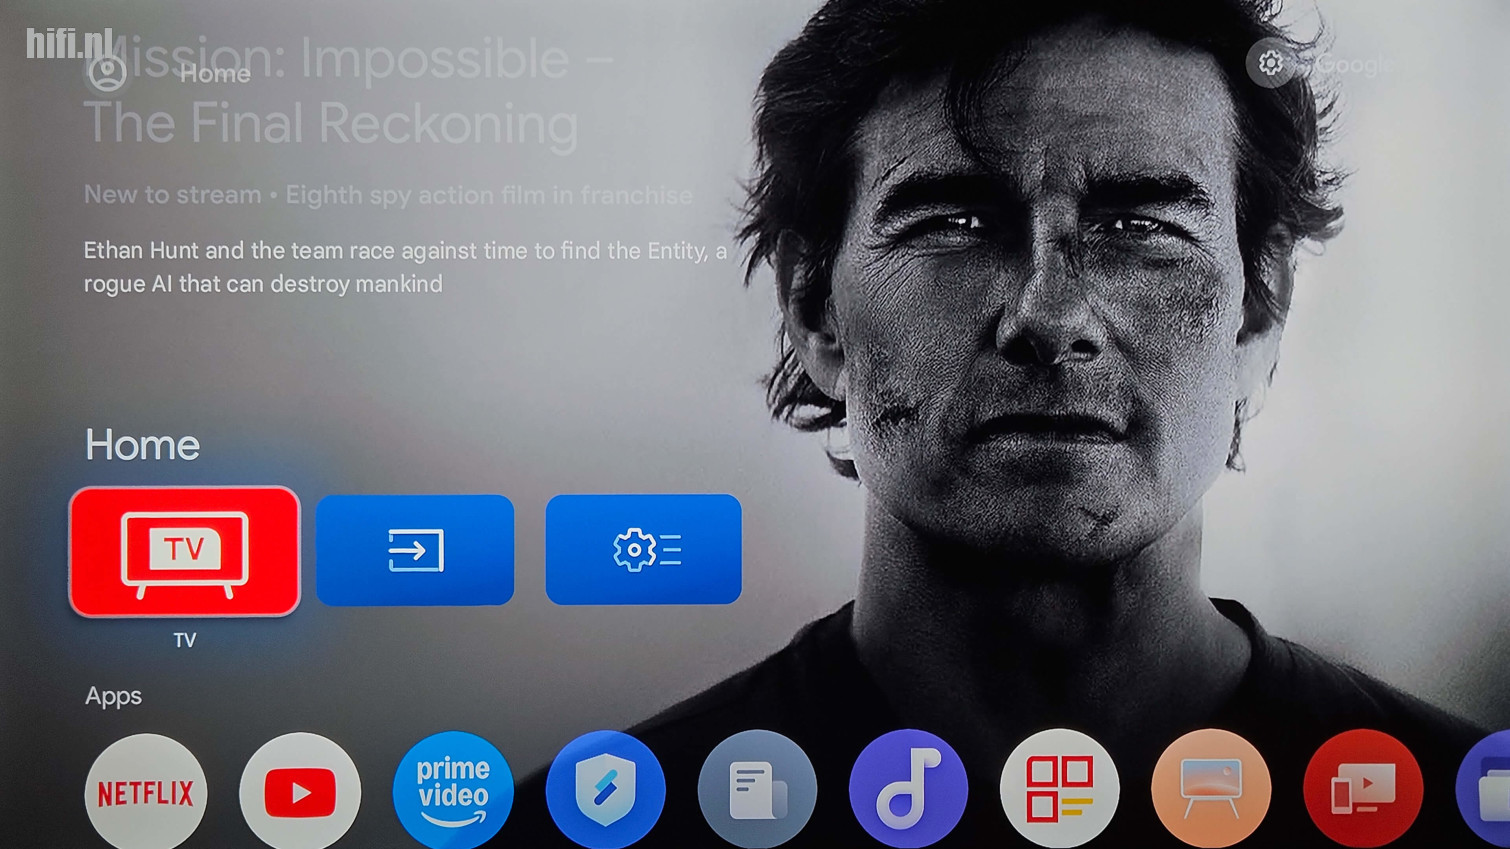Open the grey document manual app

757,790
